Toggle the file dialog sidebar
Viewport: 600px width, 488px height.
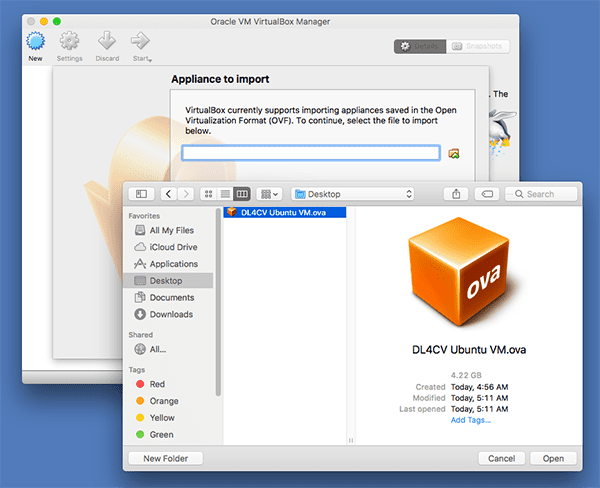[141, 194]
